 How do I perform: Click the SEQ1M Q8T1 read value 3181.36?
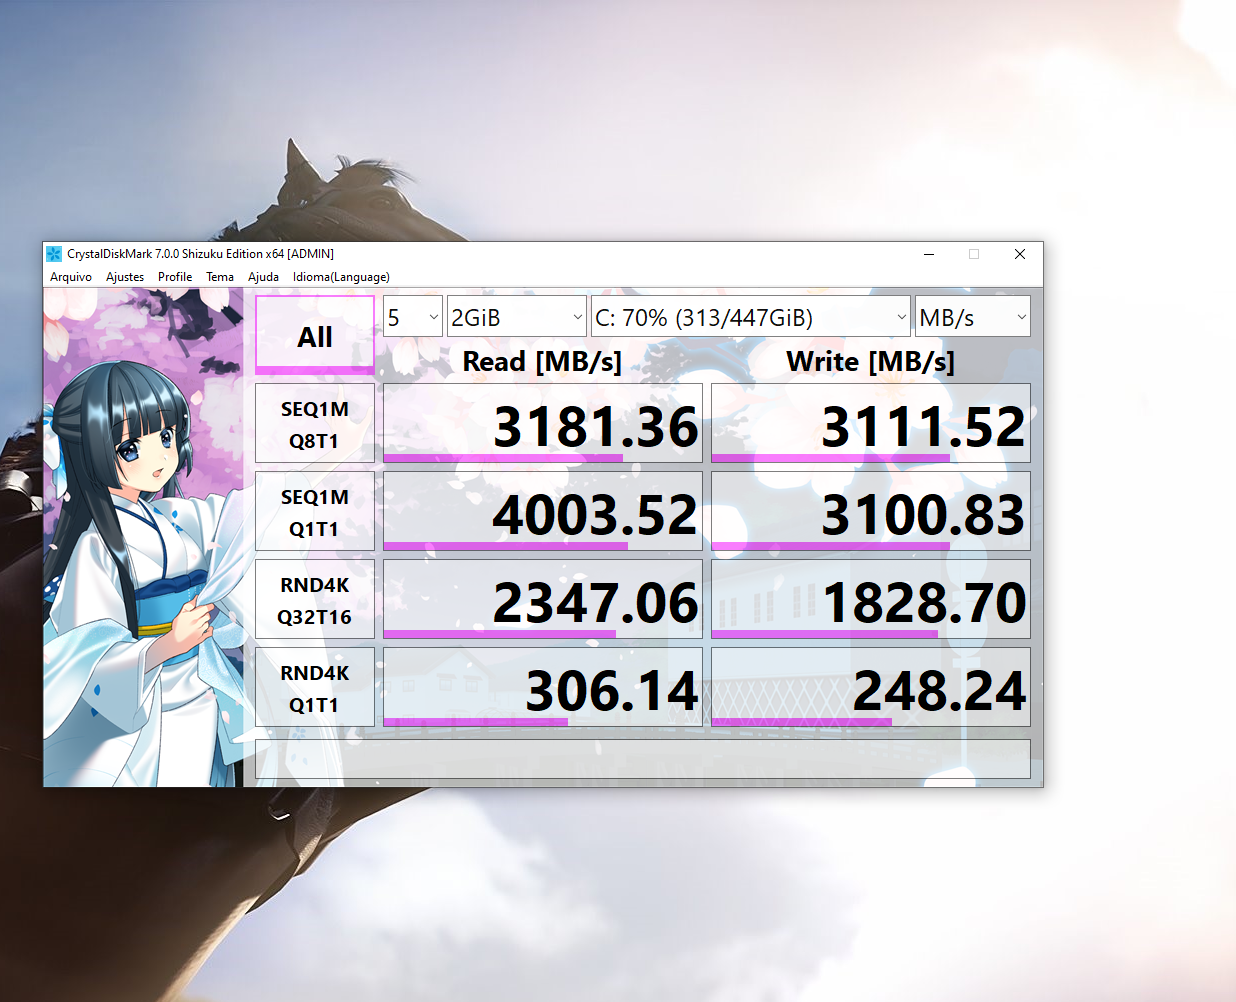[543, 423]
